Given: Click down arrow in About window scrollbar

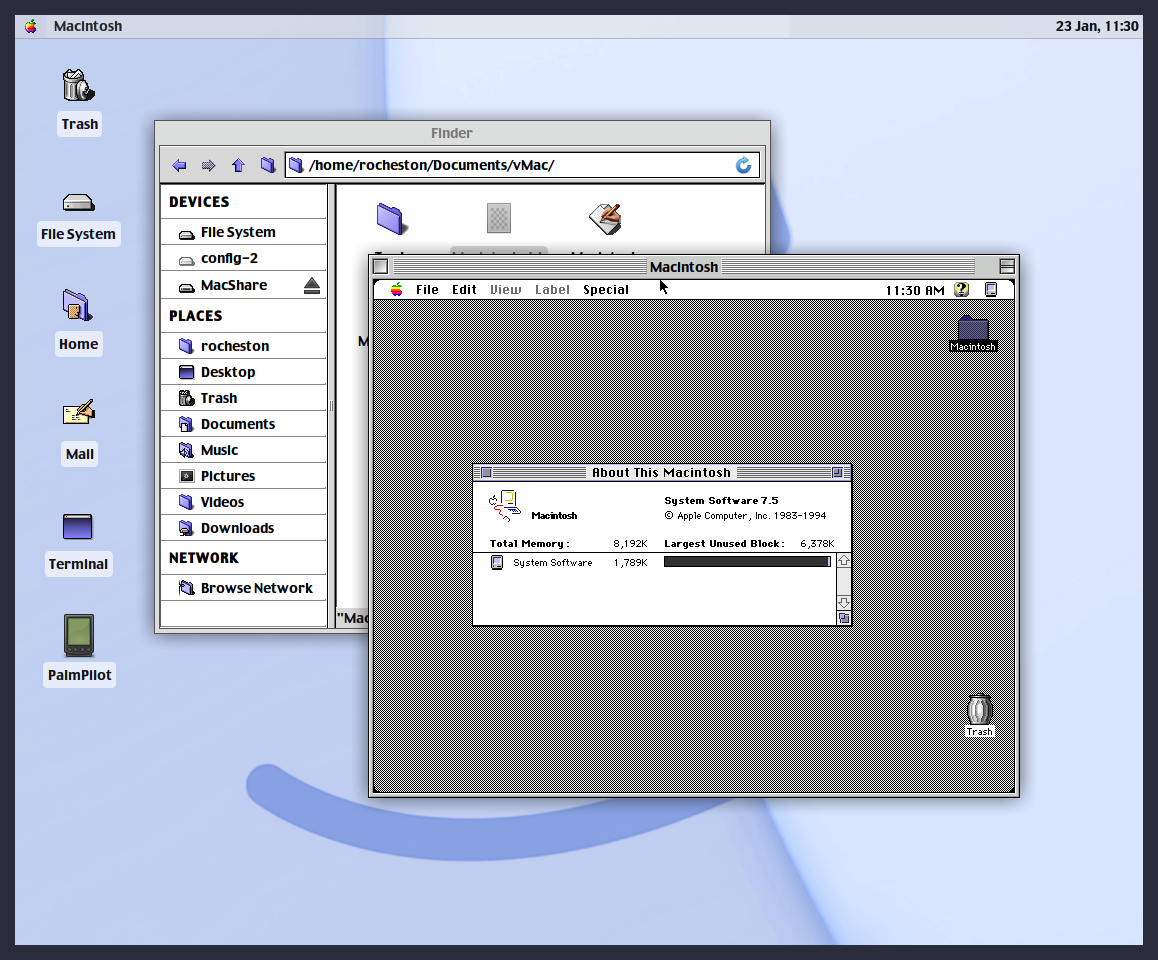Looking at the screenshot, I should [x=843, y=603].
